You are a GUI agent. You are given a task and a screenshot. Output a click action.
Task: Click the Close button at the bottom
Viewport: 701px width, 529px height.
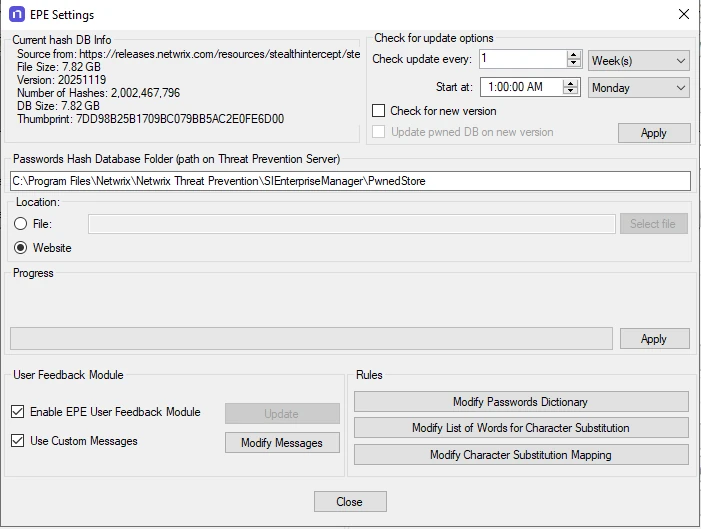[x=350, y=502]
